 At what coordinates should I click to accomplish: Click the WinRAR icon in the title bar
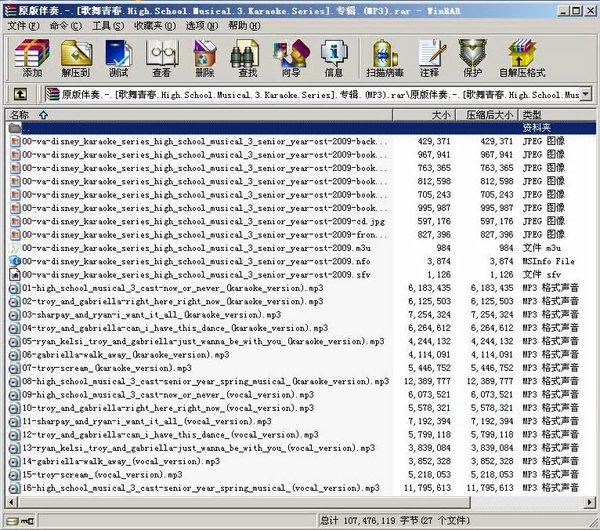tap(10, 11)
